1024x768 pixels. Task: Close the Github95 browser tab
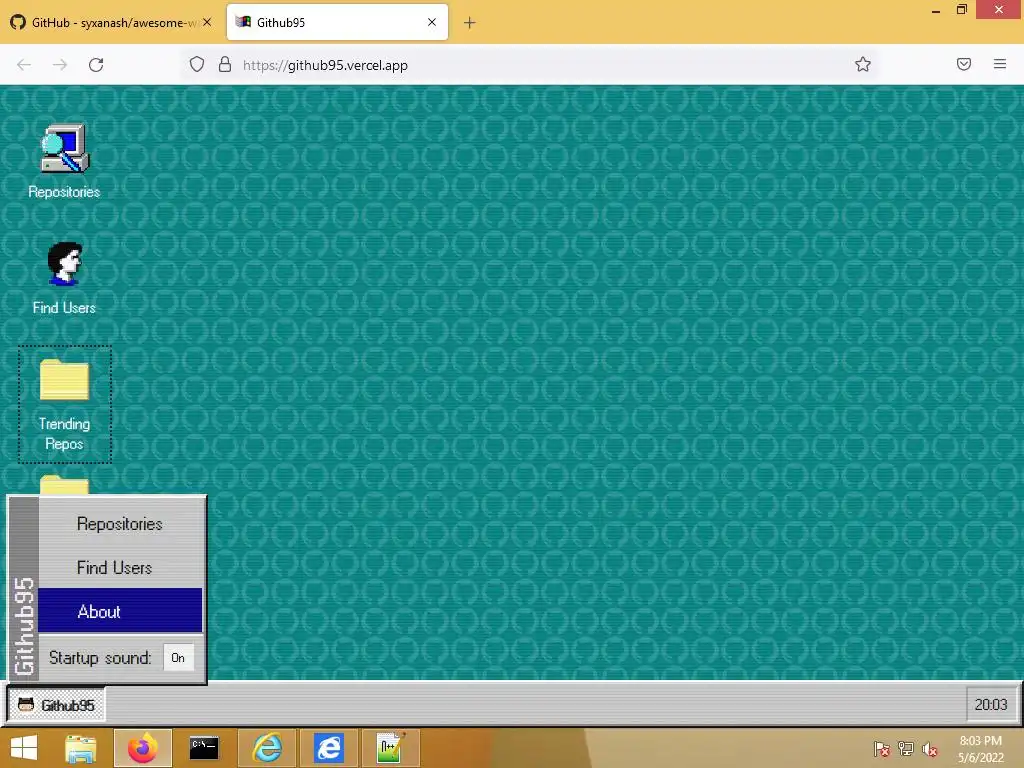pyautogui.click(x=432, y=22)
